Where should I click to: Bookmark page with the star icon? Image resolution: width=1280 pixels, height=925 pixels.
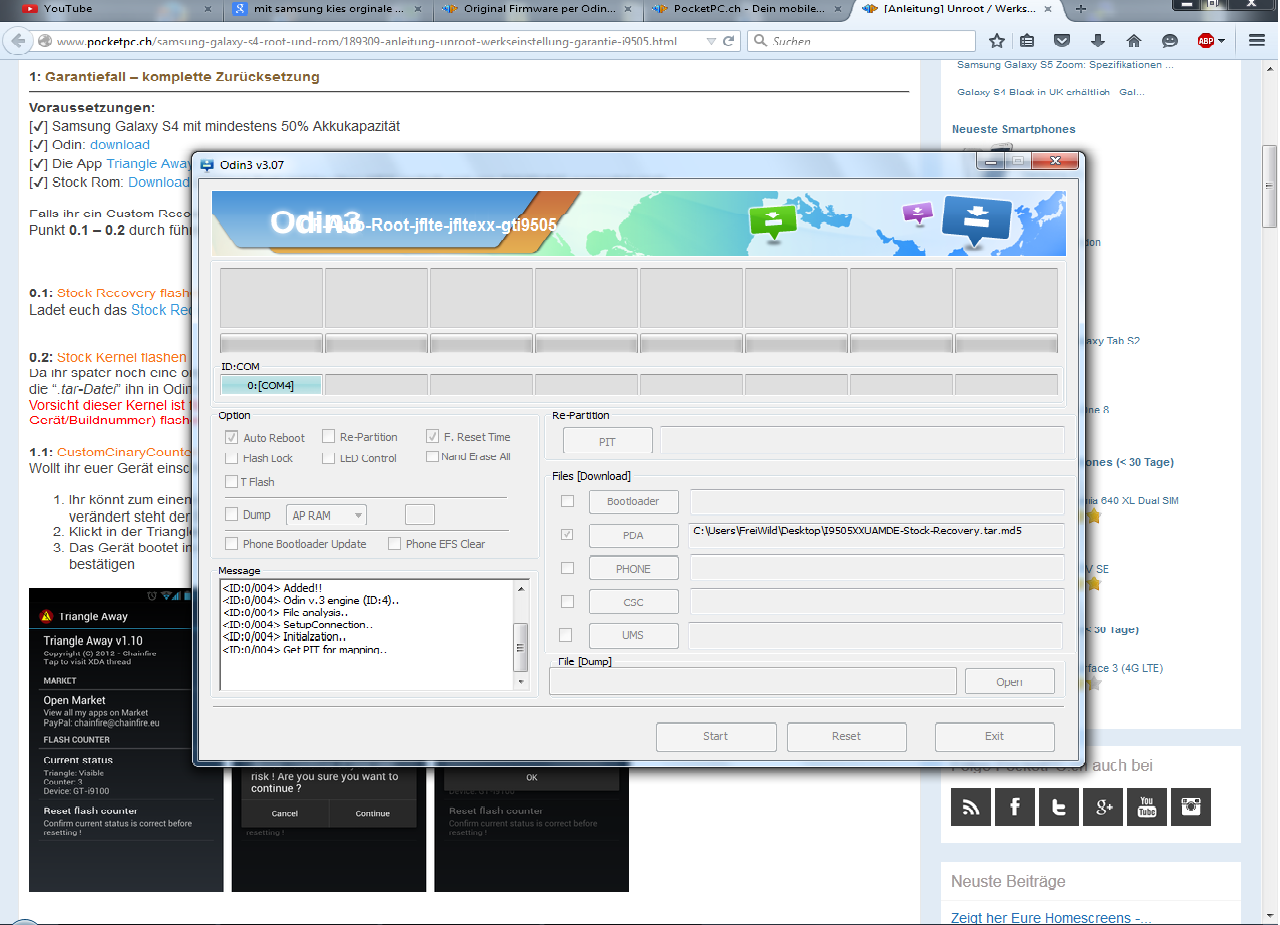point(997,41)
